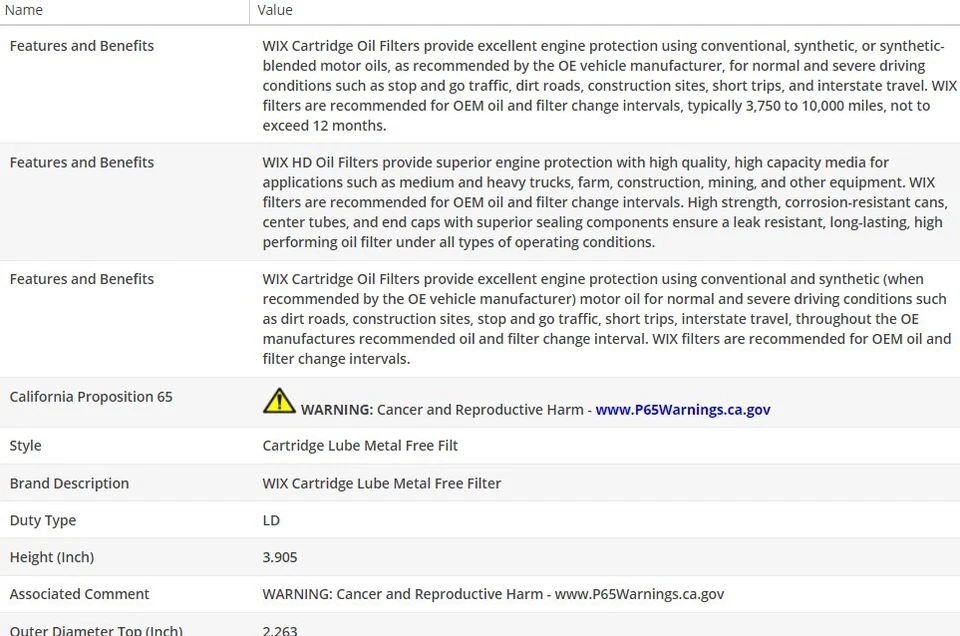This screenshot has height=636, width=960.
Task: Click the 2.263 outer diameter value
Action: (280, 630)
